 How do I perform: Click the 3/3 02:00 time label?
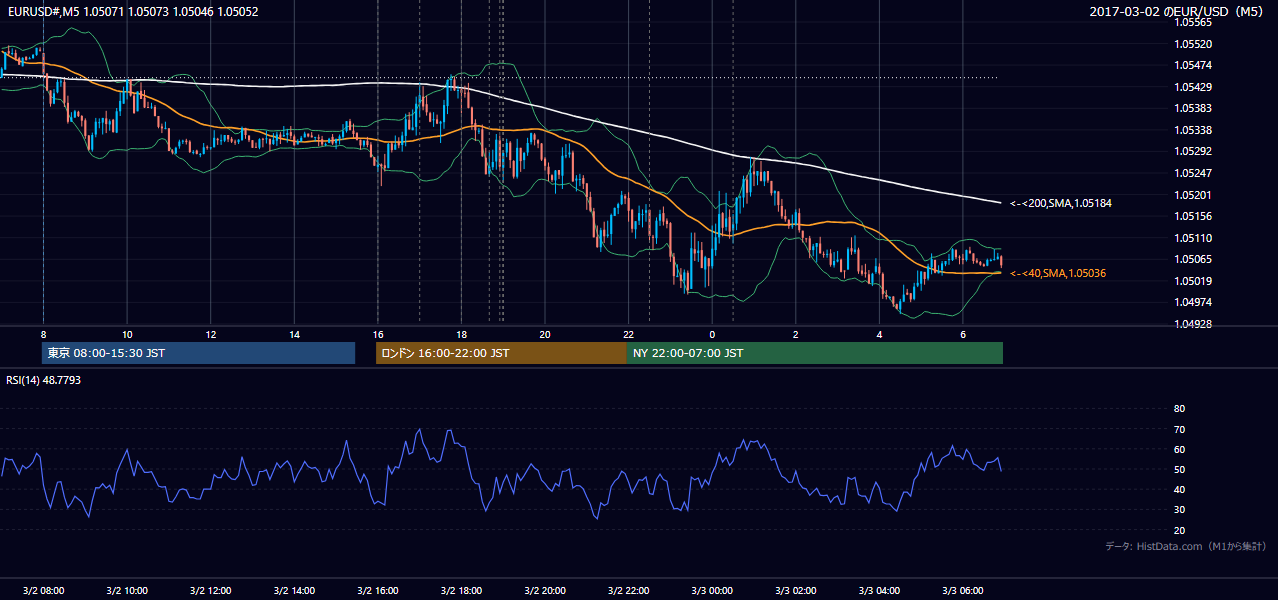click(x=795, y=590)
